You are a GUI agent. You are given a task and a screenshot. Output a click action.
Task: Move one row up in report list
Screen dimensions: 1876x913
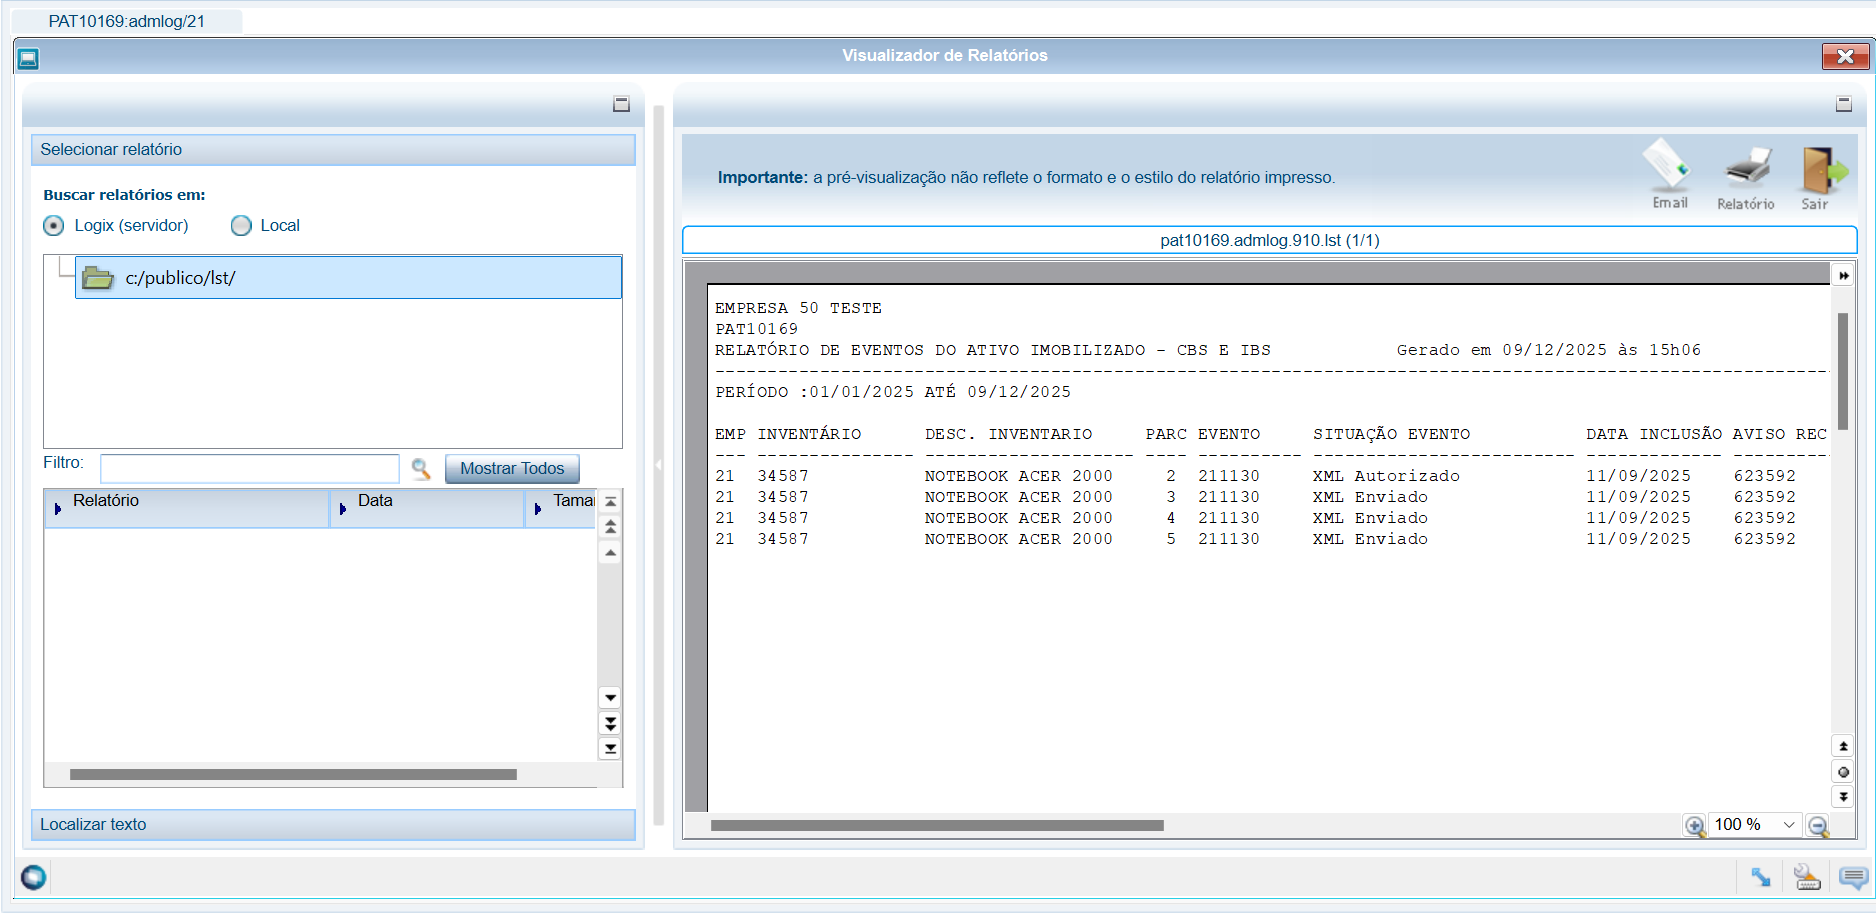610,552
